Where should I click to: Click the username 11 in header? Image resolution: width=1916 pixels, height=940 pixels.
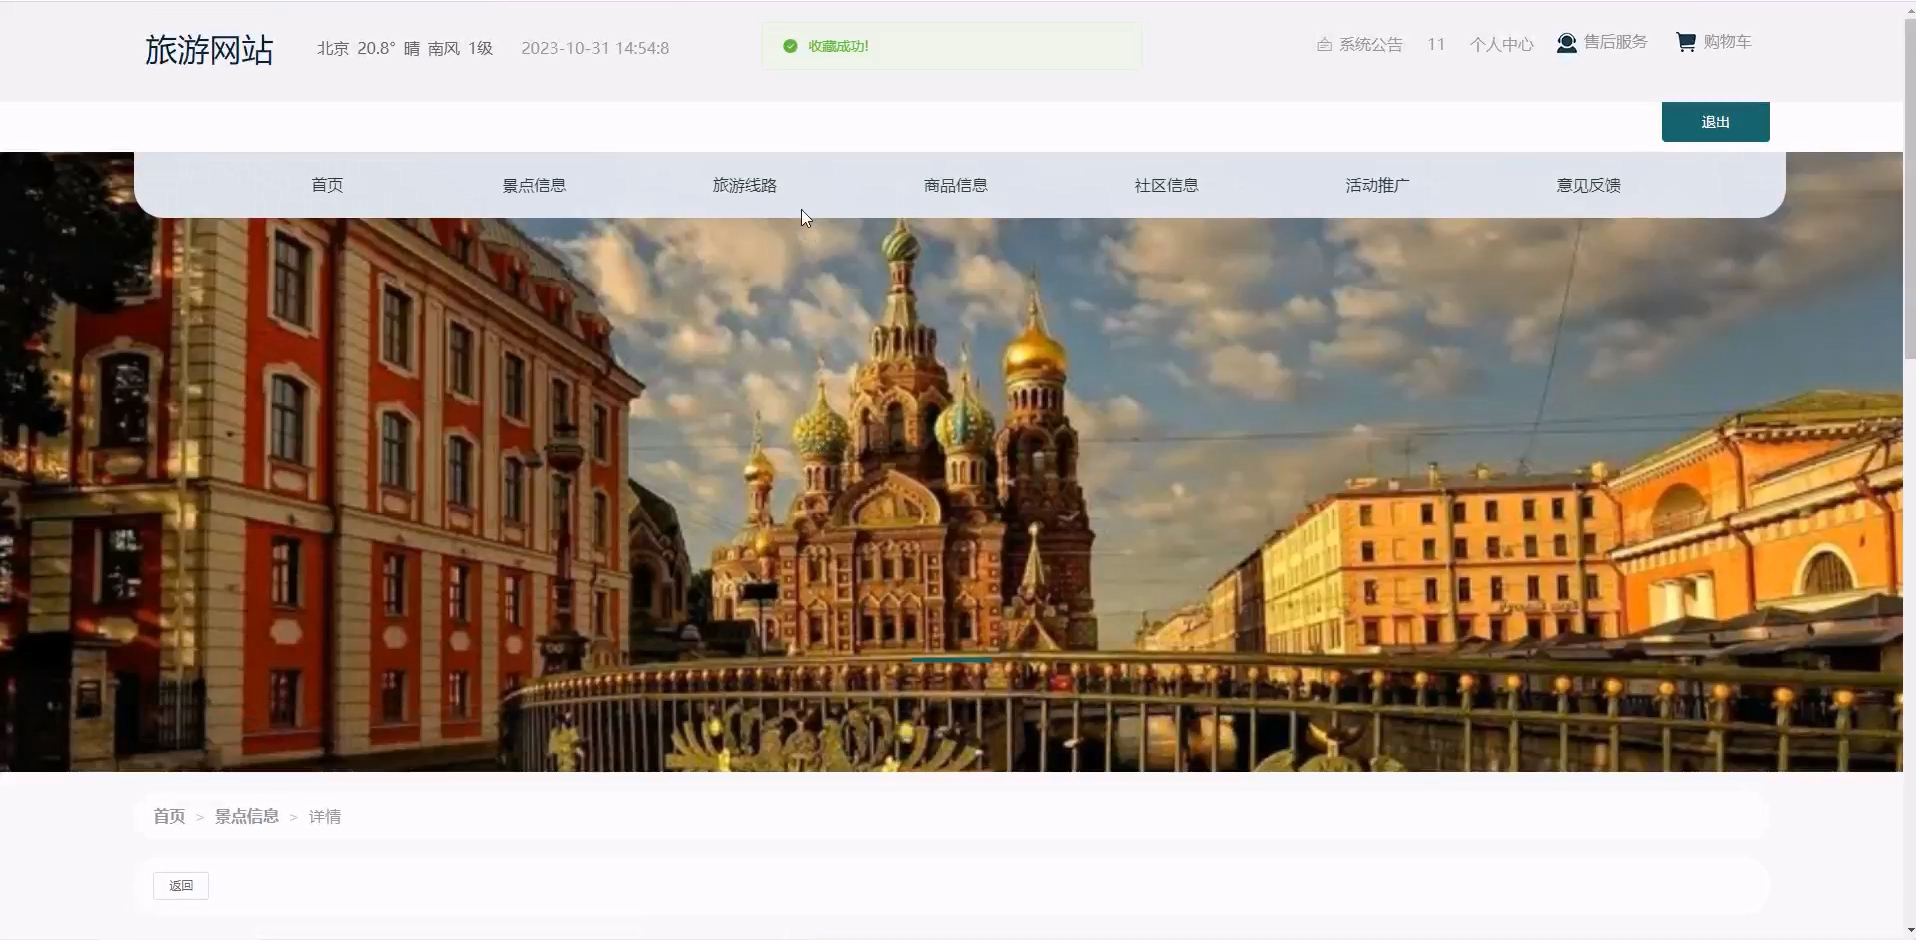(1436, 45)
